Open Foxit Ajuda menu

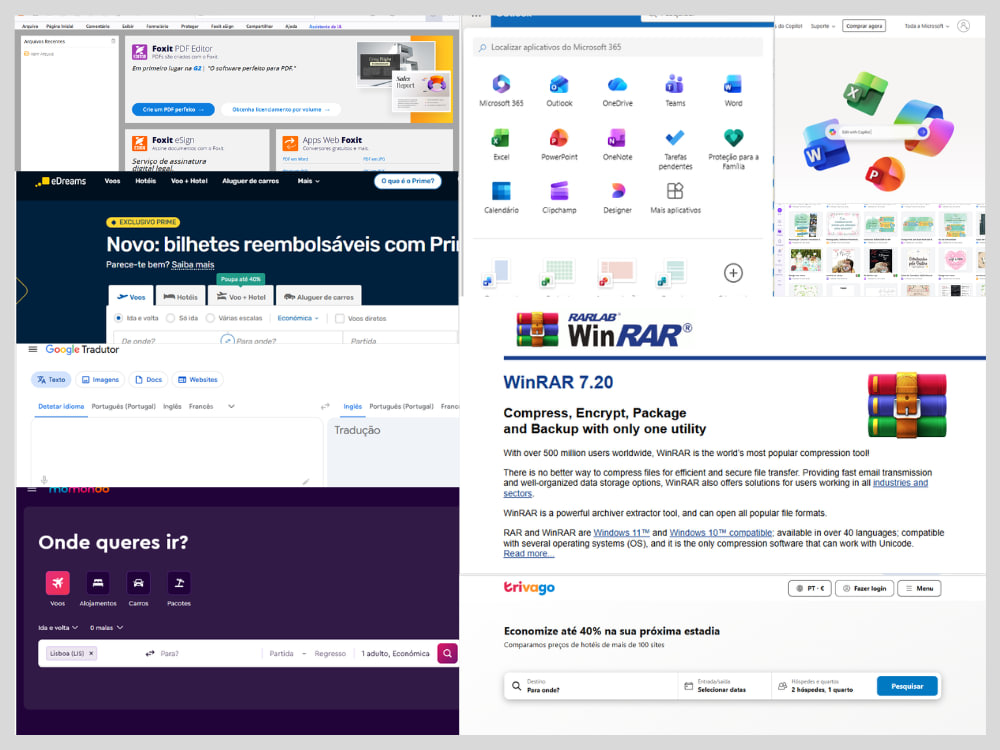click(291, 26)
